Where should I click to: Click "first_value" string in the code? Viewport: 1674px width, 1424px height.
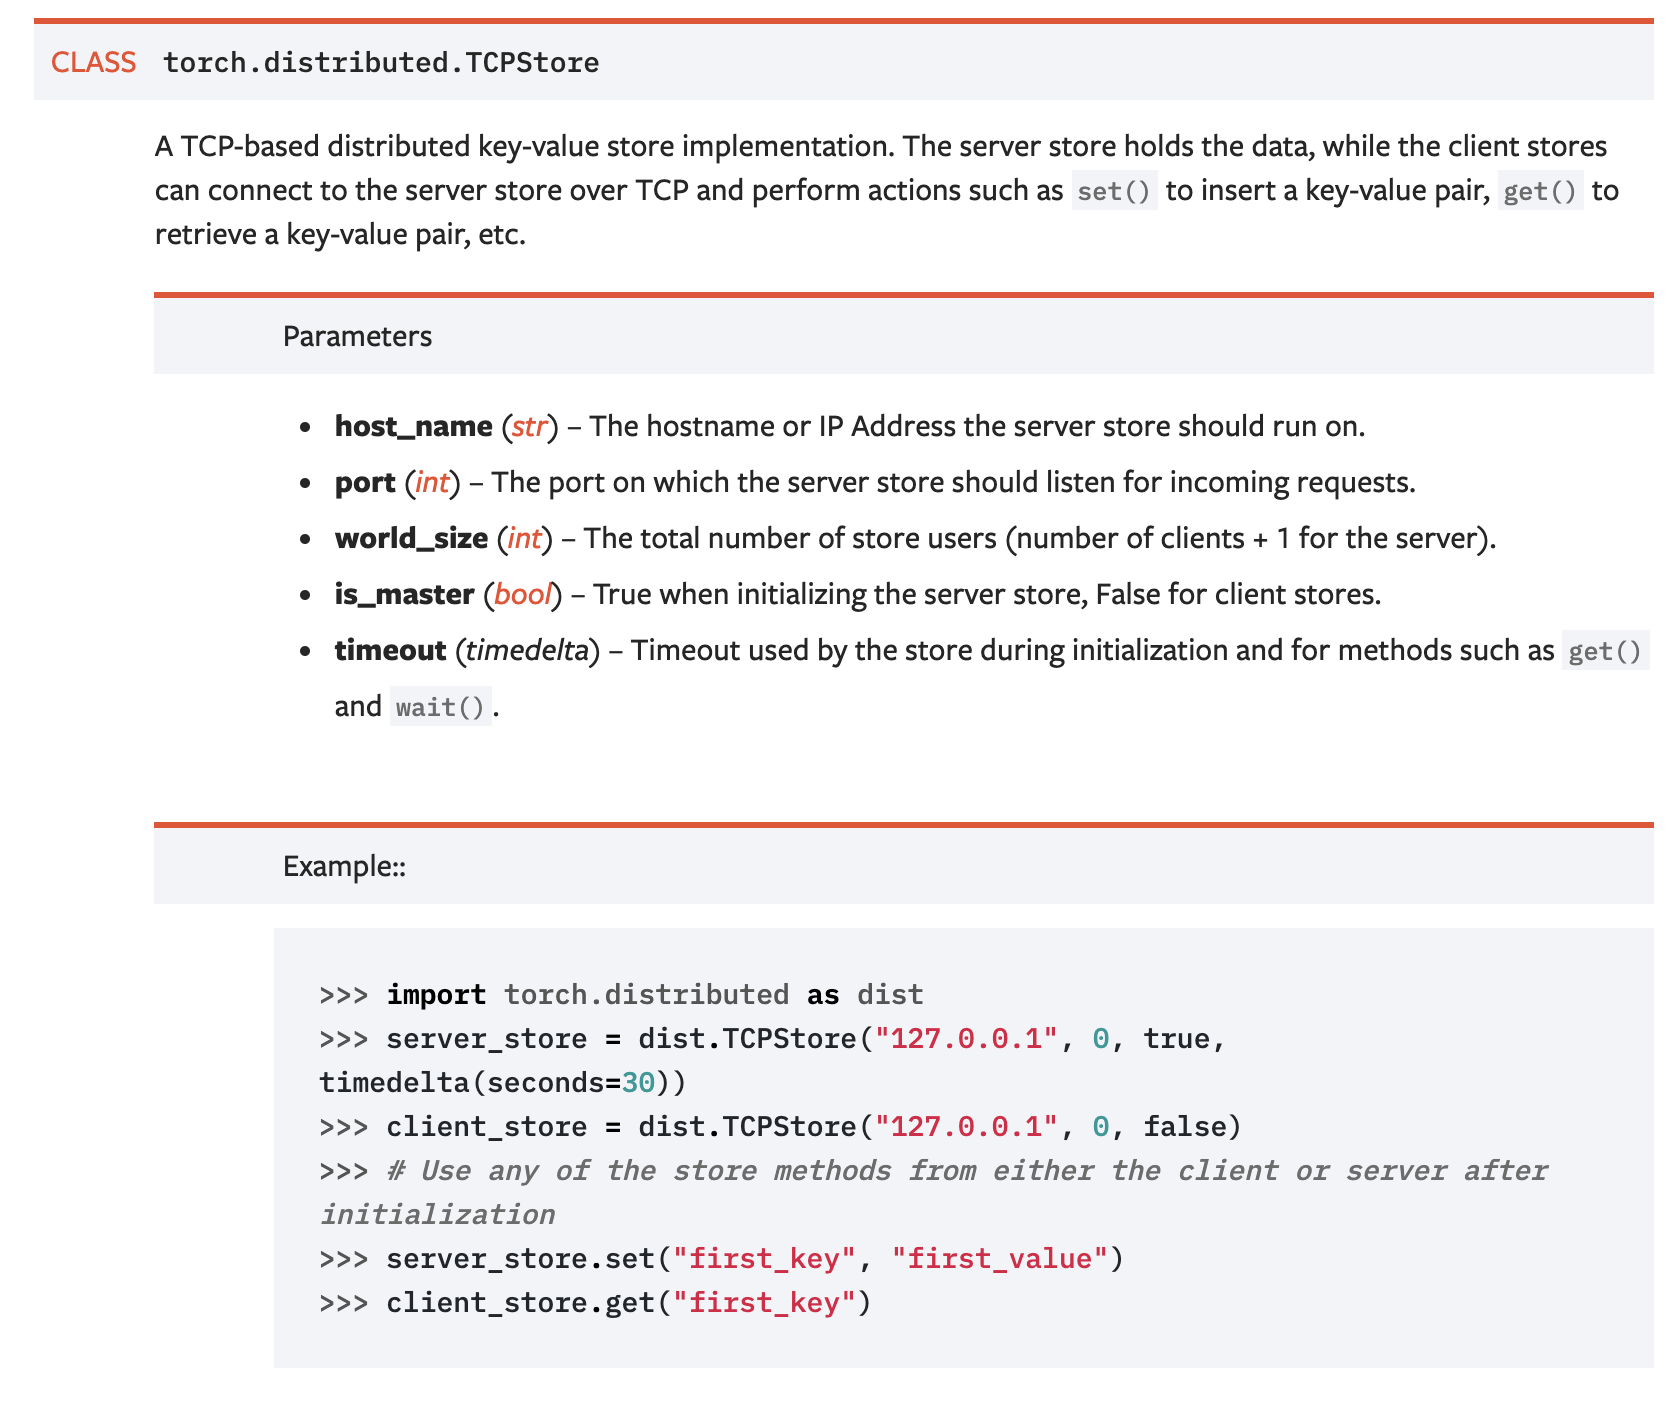(1000, 1259)
